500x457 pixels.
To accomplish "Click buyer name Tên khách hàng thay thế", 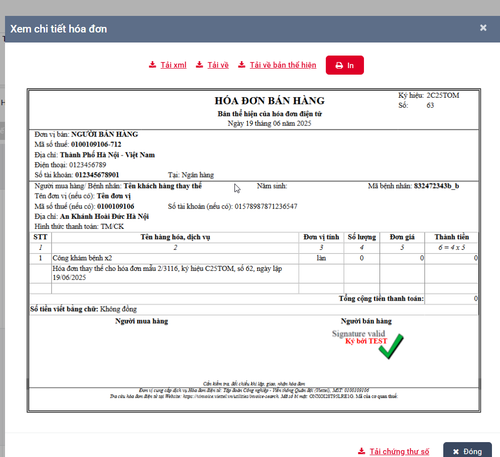I will (163, 186).
